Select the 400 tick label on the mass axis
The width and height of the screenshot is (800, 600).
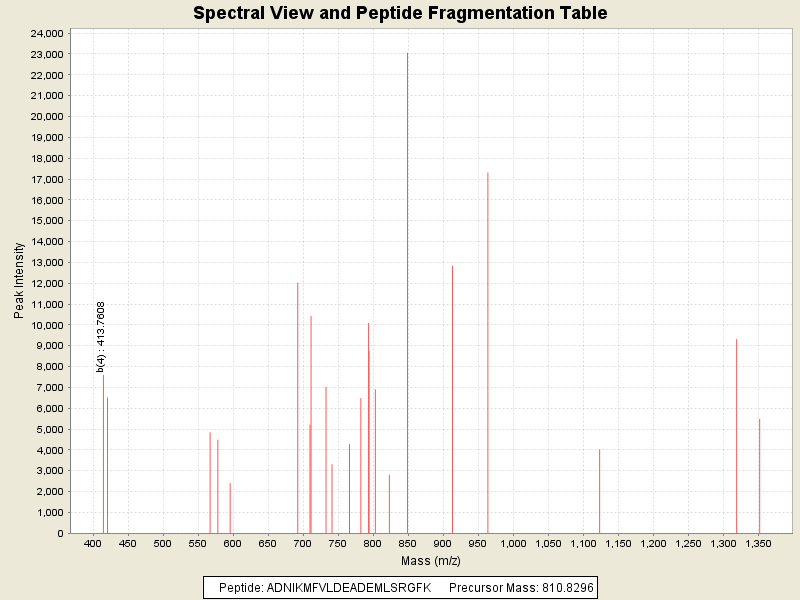(x=93, y=543)
